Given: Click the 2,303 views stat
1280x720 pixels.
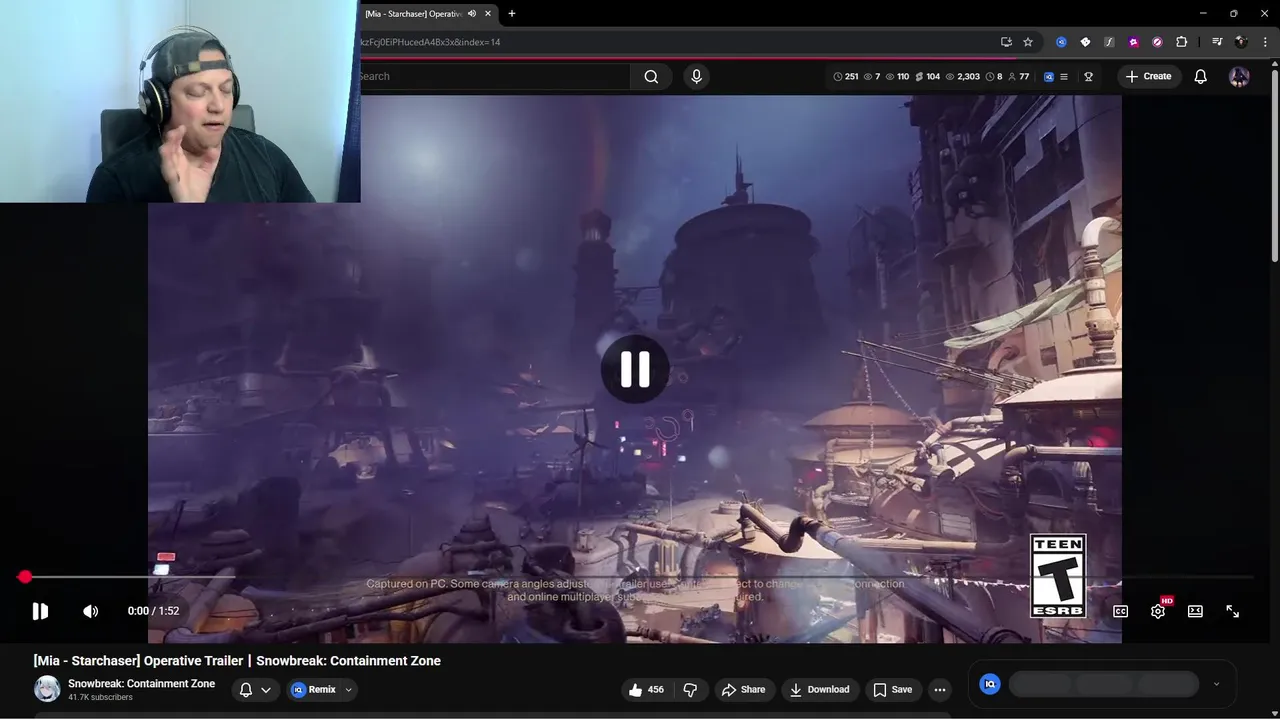Looking at the screenshot, I should 961,77.
